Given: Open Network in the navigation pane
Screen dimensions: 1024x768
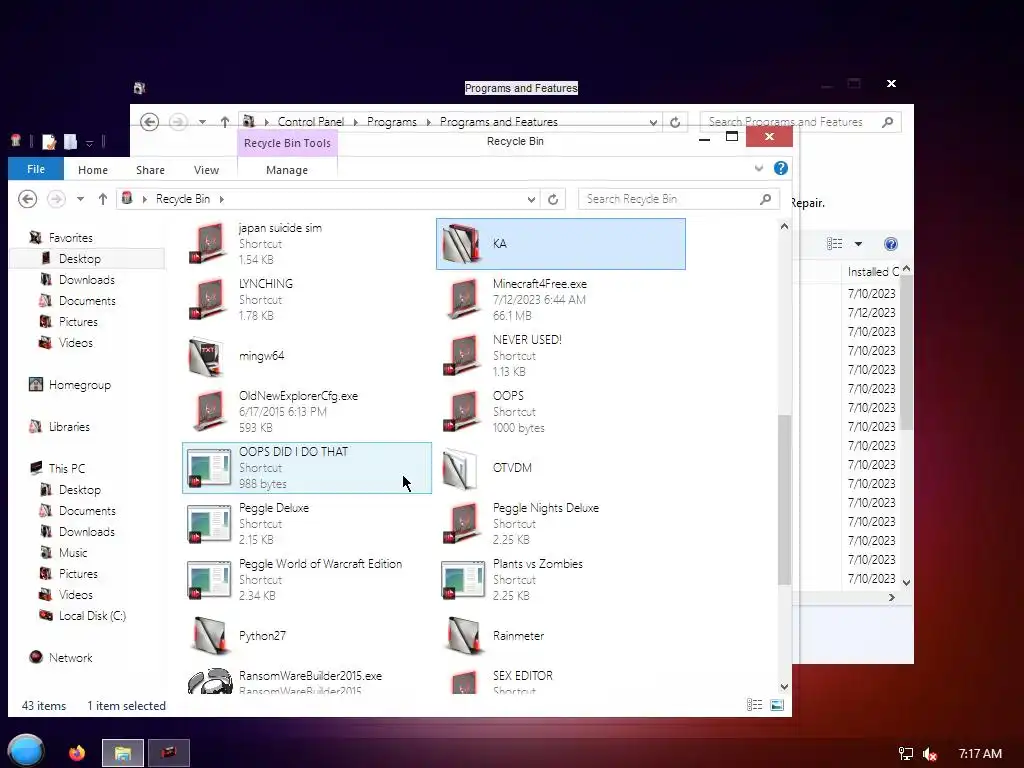Looking at the screenshot, I should pyautogui.click(x=70, y=658).
